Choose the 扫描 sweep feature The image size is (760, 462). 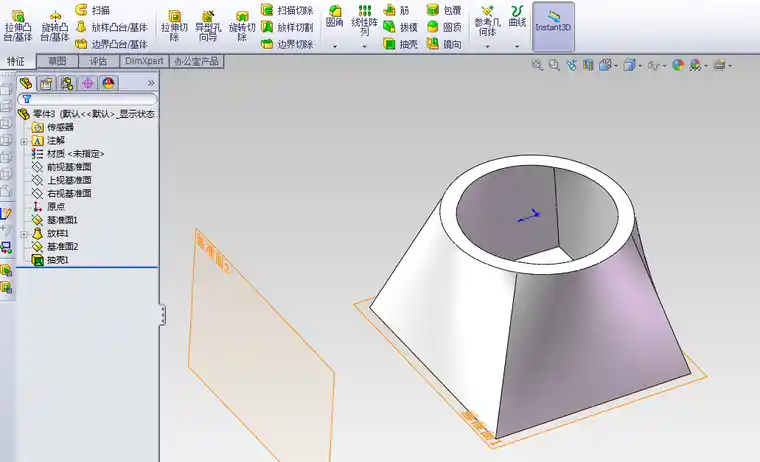[93, 10]
